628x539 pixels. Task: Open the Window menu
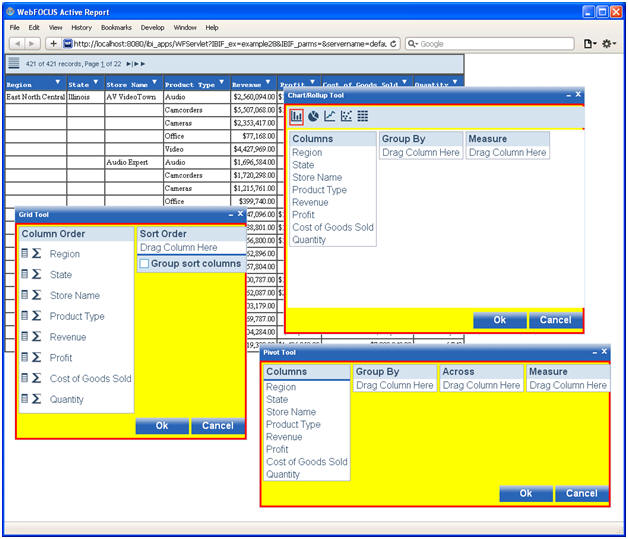click(x=185, y=28)
